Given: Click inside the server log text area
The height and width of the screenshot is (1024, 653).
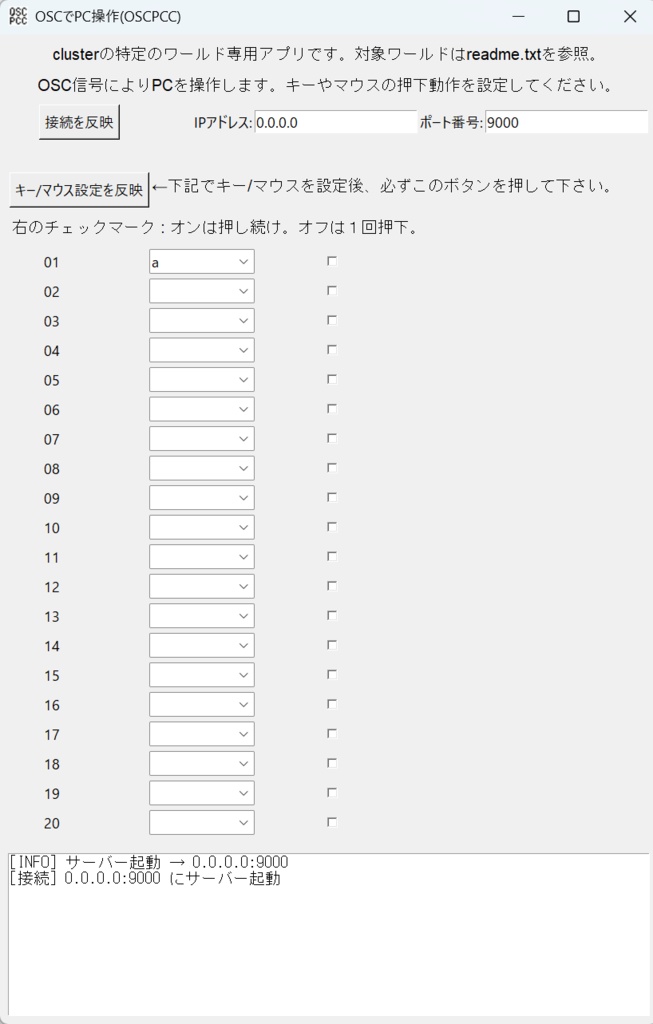Looking at the screenshot, I should click(x=328, y=940).
